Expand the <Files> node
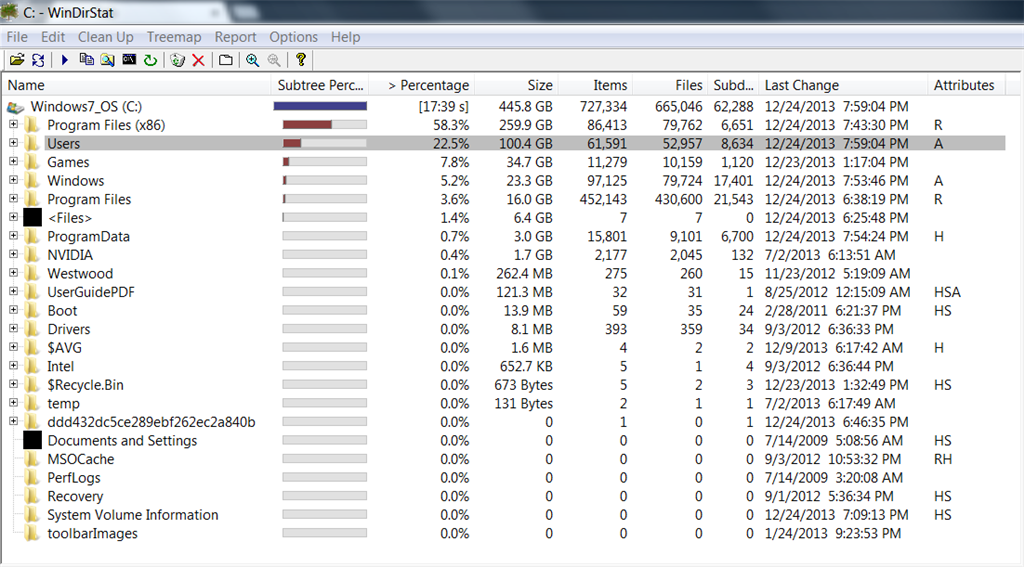Screen dimensions: 1024x567 (14, 217)
